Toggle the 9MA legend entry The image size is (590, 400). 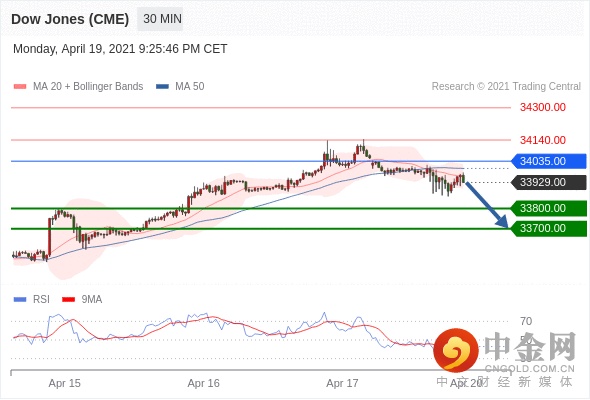[82, 300]
